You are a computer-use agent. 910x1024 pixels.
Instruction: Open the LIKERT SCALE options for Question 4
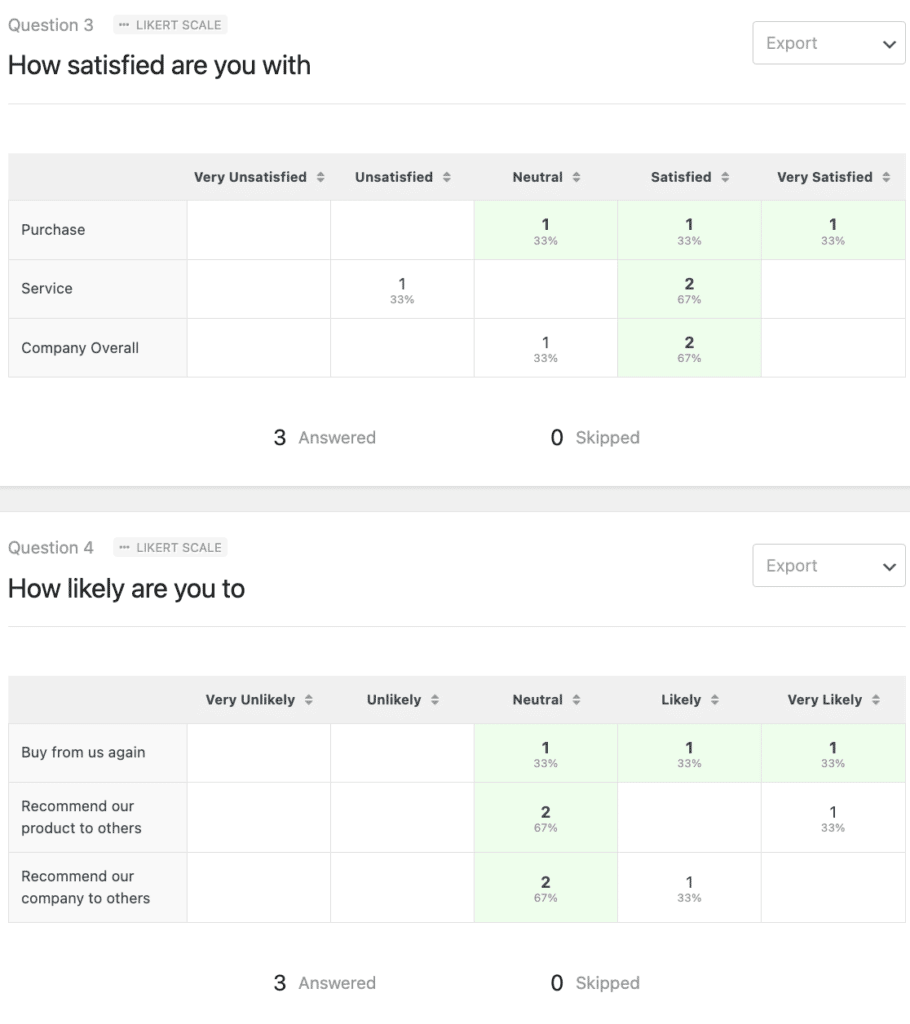point(169,547)
